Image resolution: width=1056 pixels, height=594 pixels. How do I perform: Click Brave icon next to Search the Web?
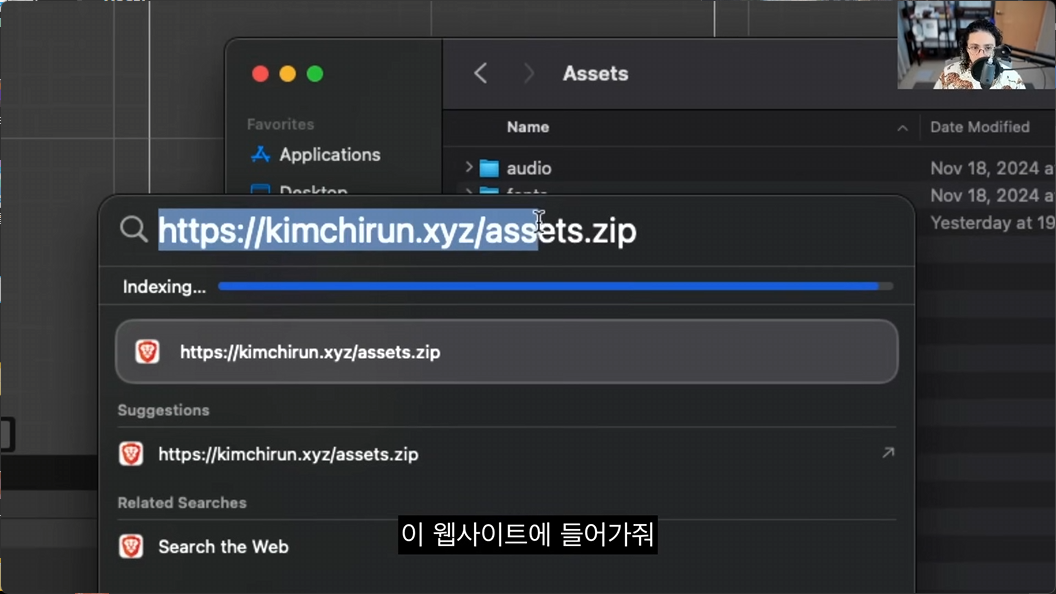point(131,546)
